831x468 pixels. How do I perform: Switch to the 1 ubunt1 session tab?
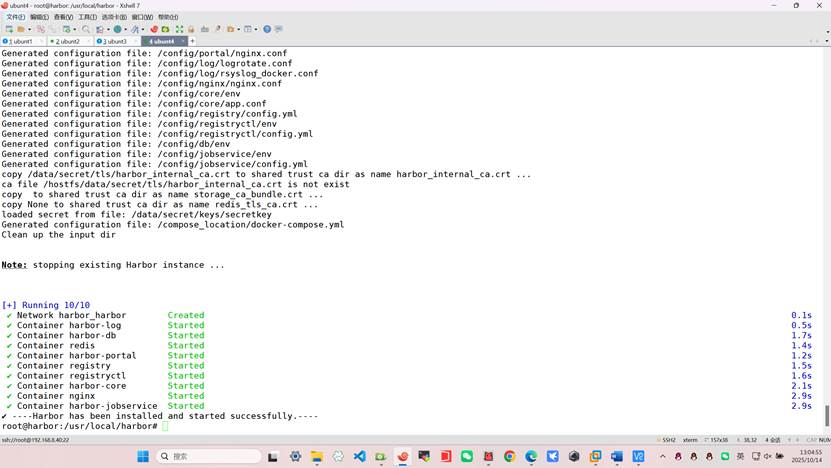[21, 41]
